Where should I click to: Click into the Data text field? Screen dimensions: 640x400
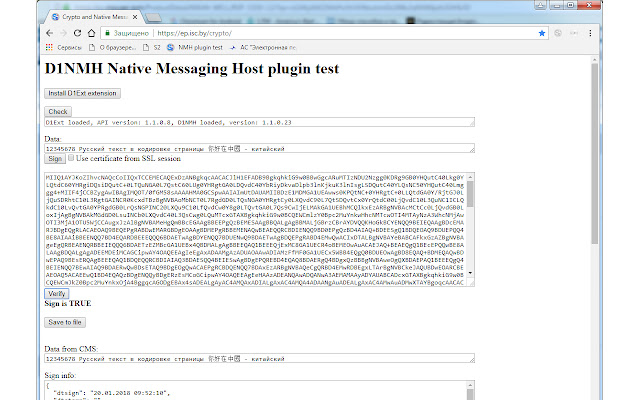pyautogui.click(x=259, y=148)
